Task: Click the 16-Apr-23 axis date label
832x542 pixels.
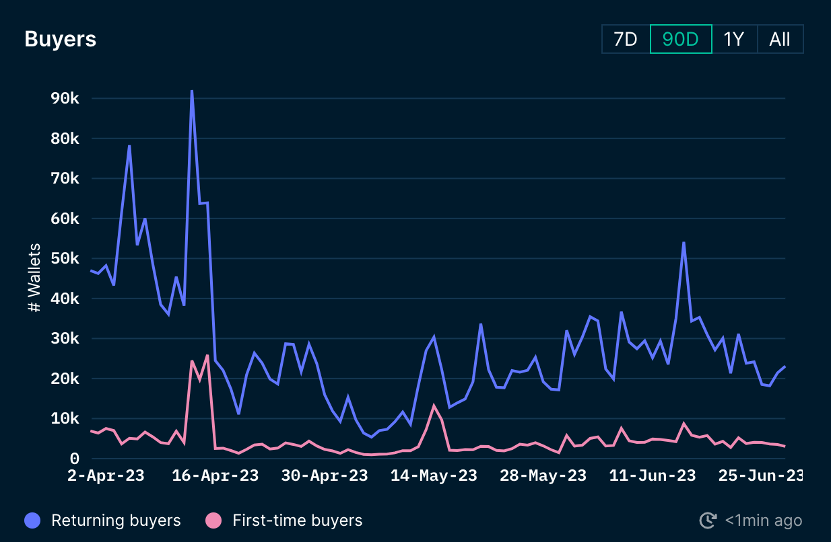Action: (x=215, y=476)
